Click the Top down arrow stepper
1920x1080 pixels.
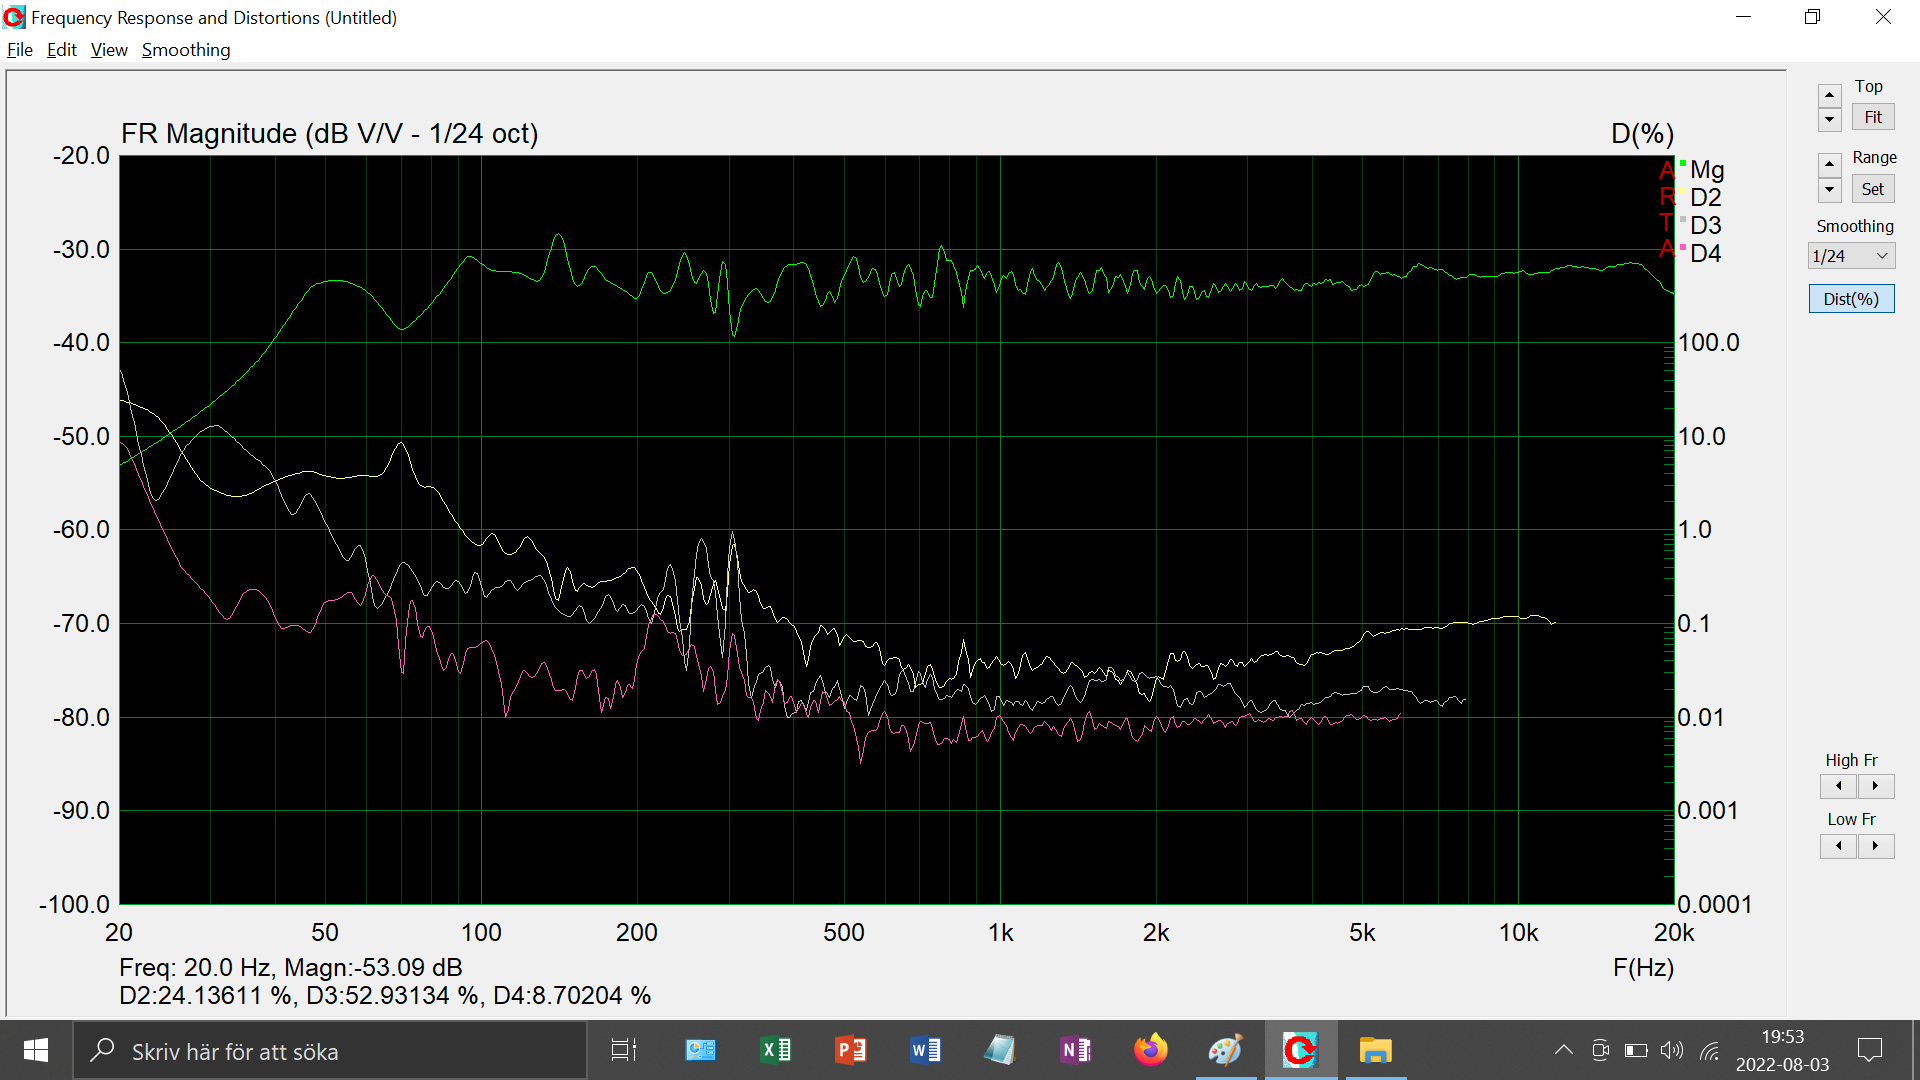point(1829,120)
